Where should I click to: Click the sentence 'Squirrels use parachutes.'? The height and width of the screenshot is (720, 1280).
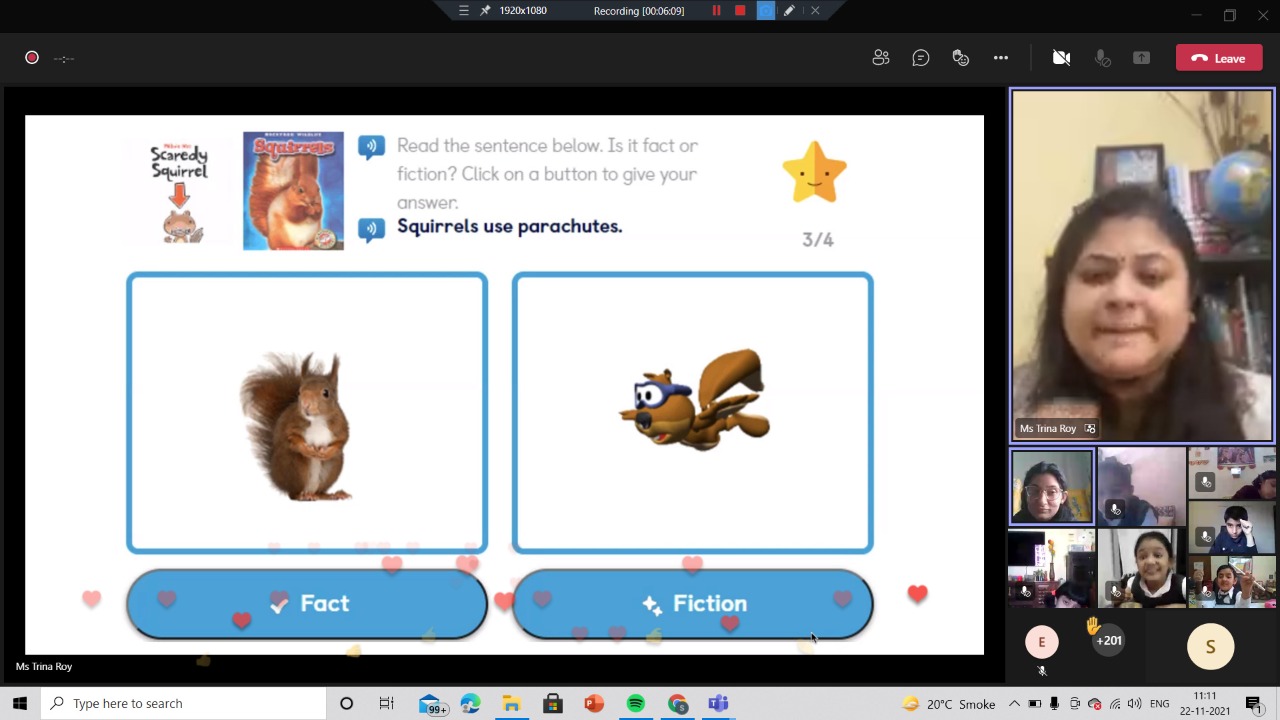(x=510, y=226)
